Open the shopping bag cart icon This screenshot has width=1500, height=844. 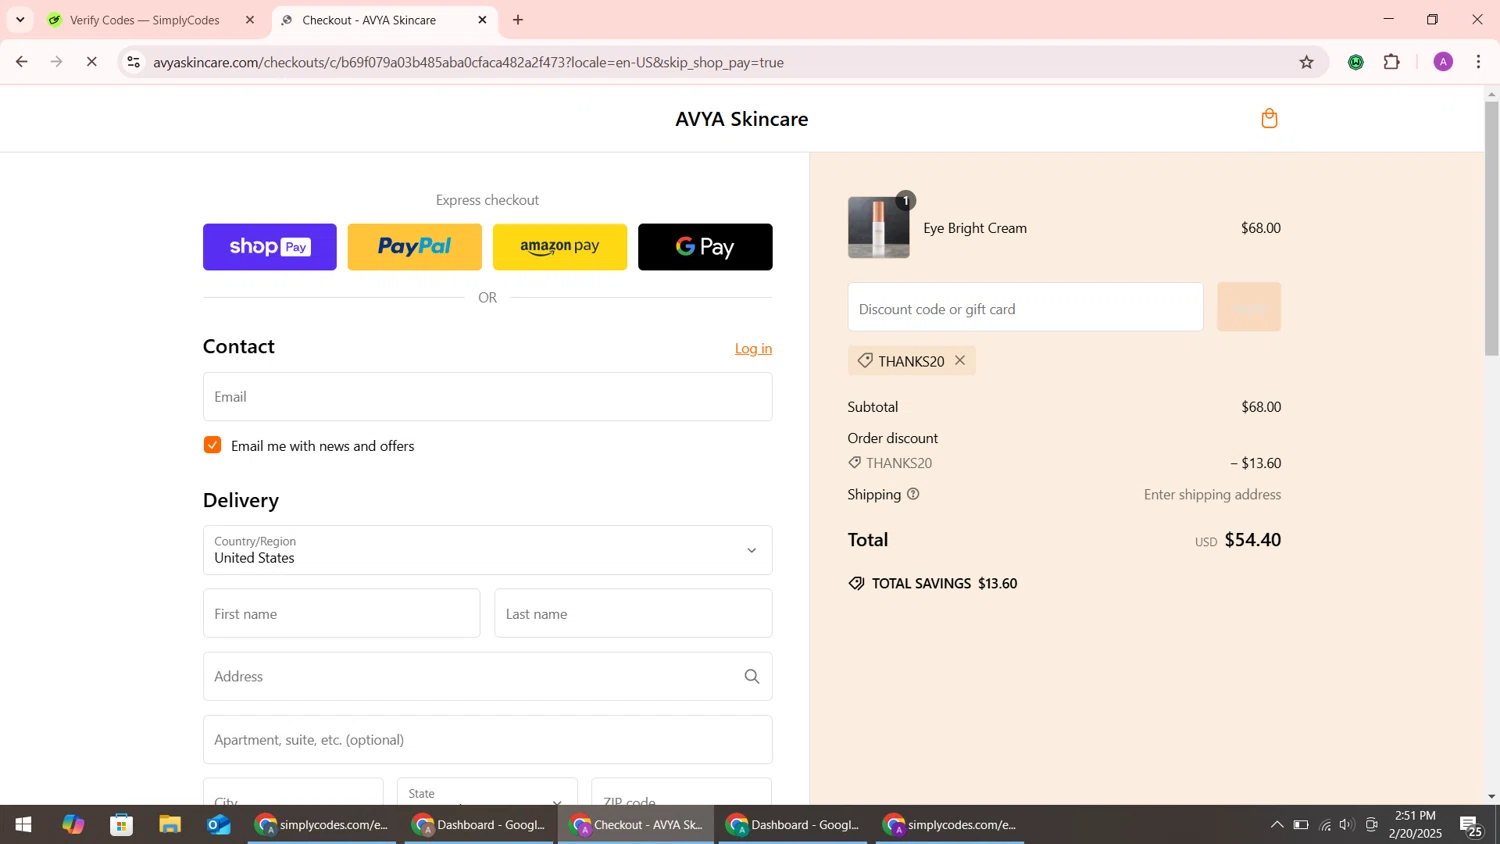(x=1269, y=119)
